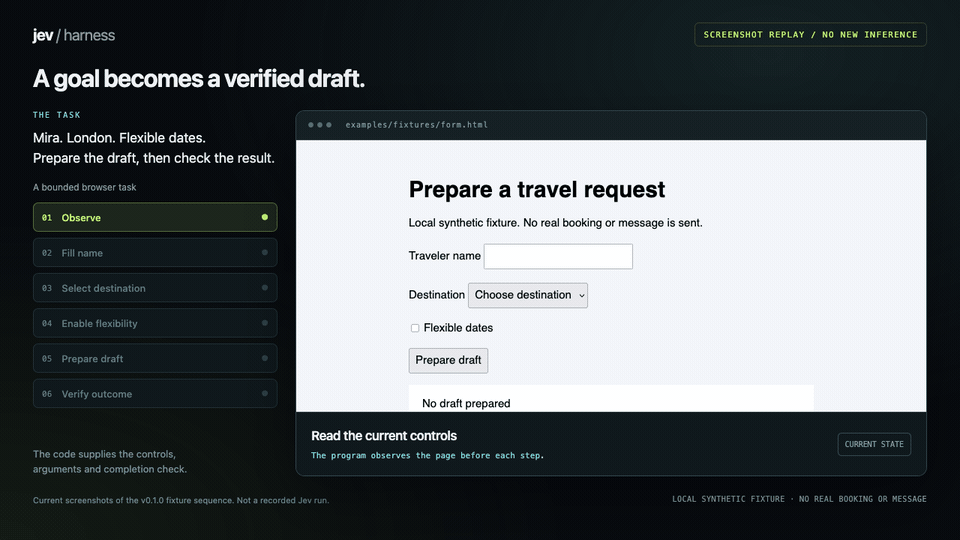Select the 05 Prepare draft step

tap(155, 358)
